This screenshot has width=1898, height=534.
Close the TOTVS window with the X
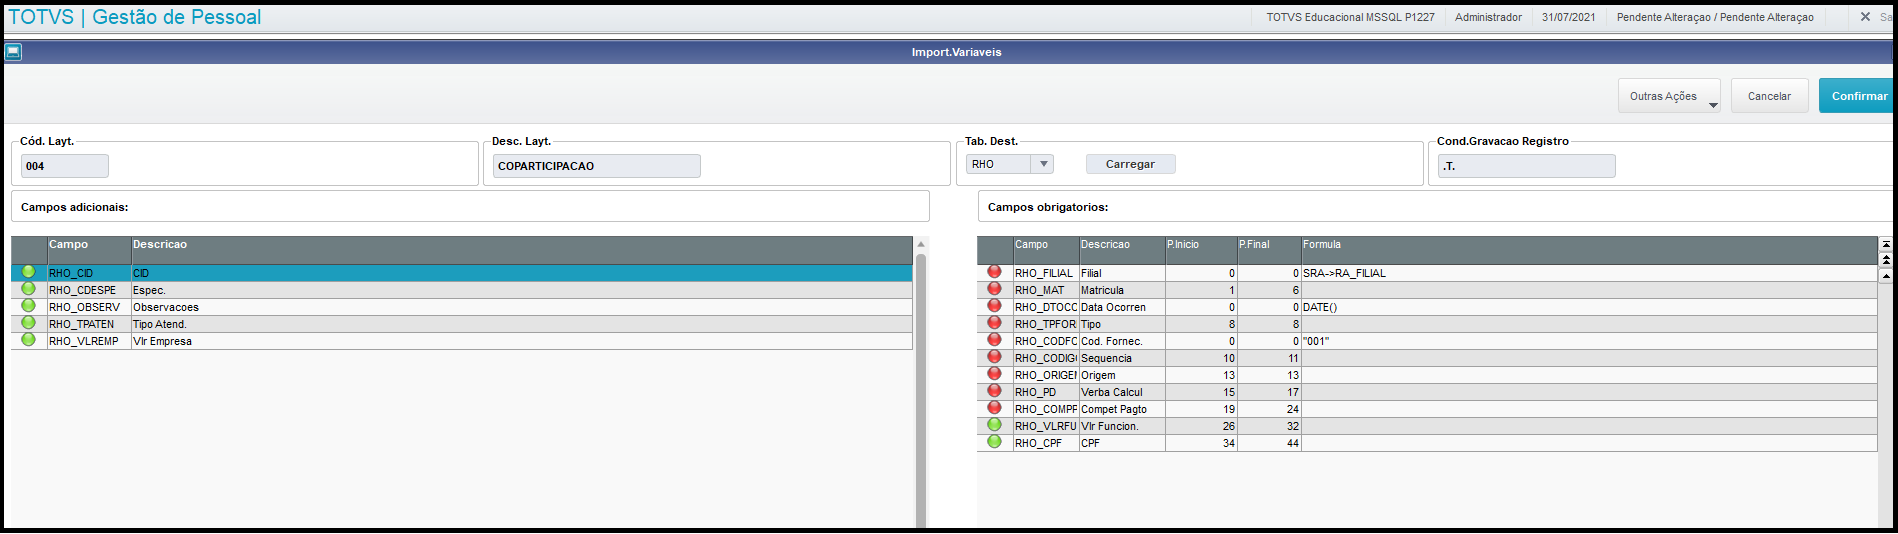point(1865,17)
